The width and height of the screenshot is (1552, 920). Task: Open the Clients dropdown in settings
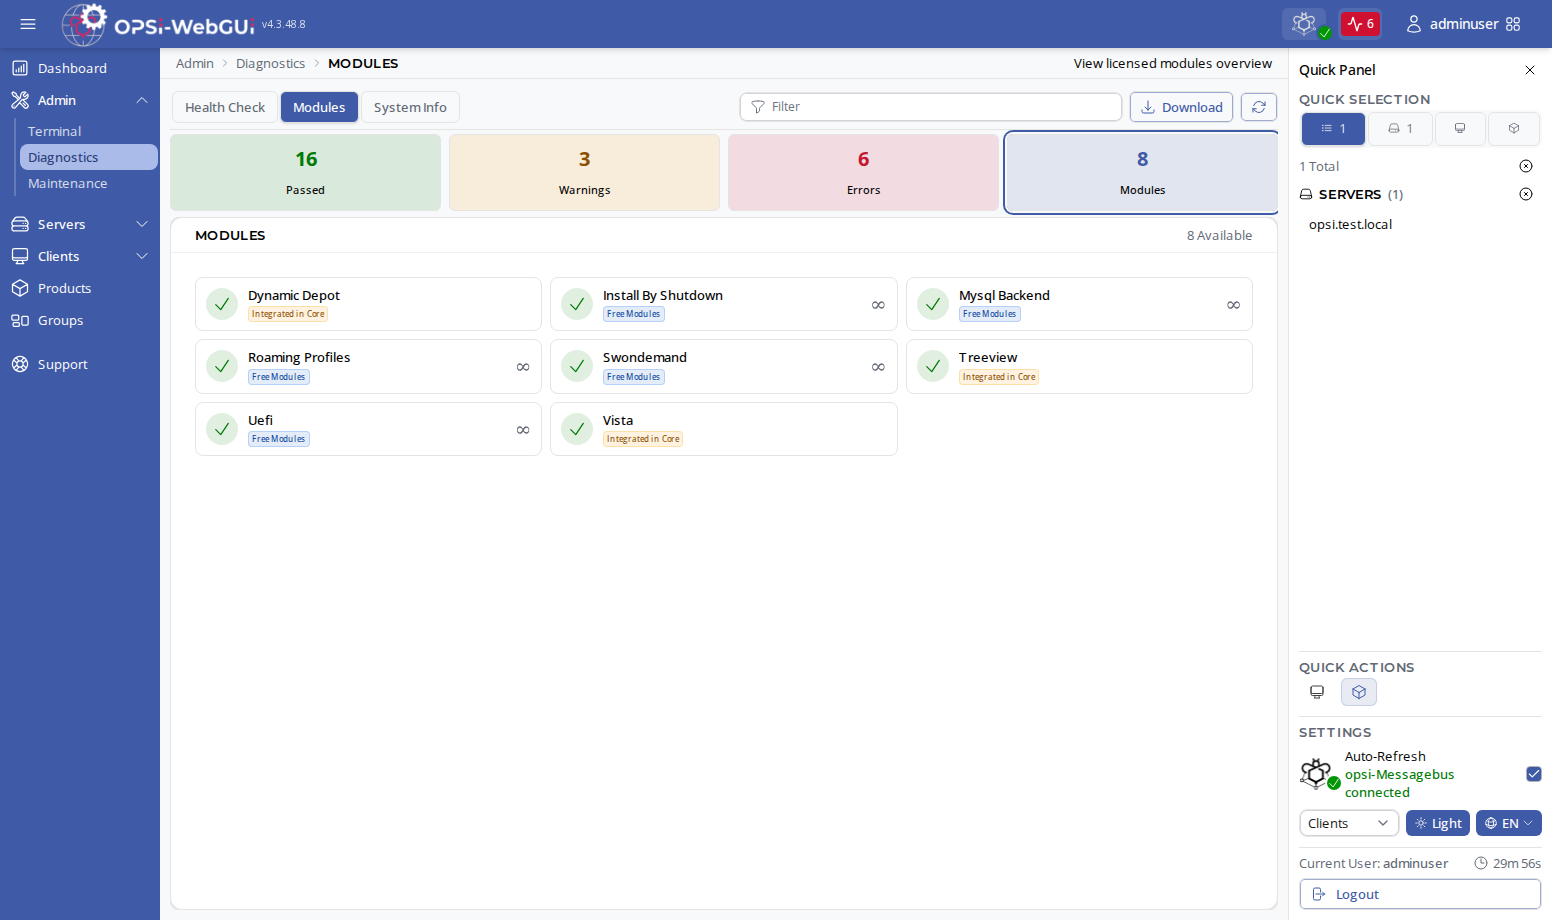tap(1349, 823)
